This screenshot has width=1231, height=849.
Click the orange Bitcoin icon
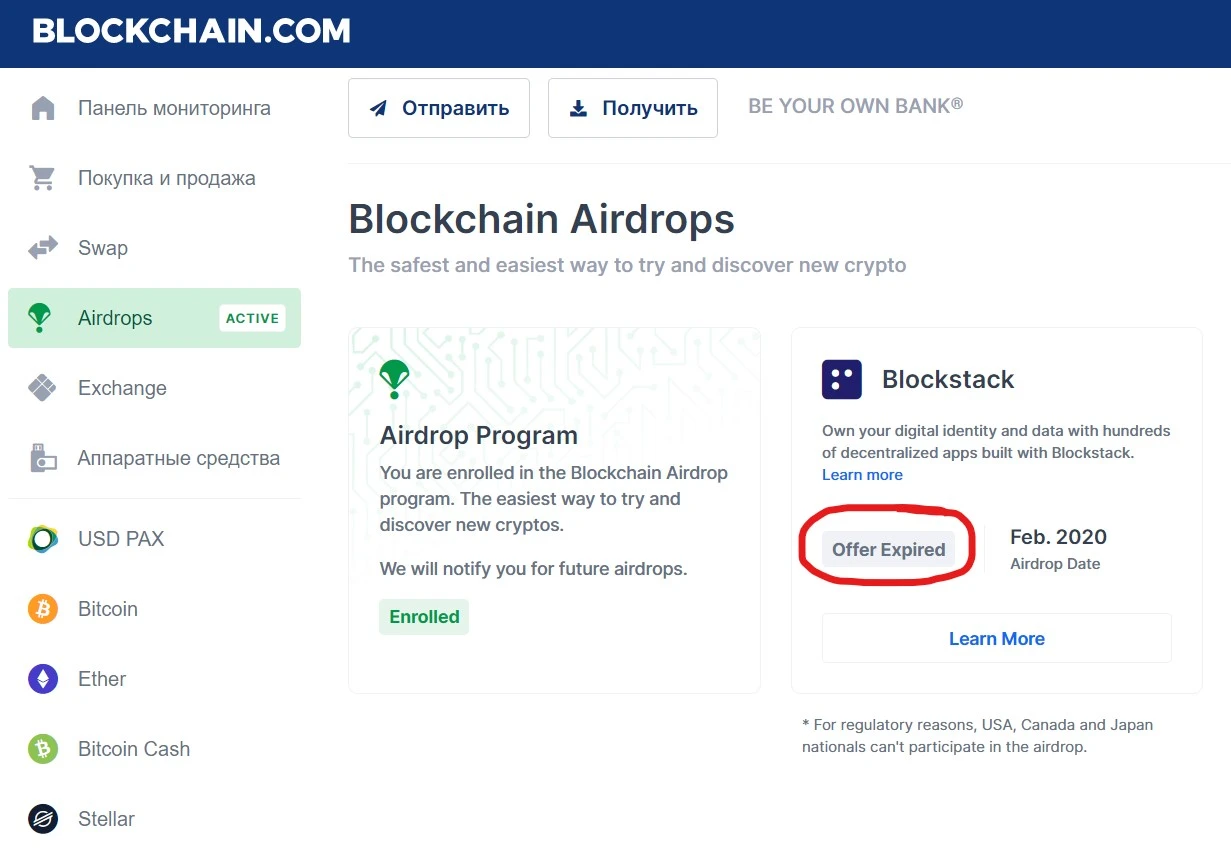click(43, 609)
